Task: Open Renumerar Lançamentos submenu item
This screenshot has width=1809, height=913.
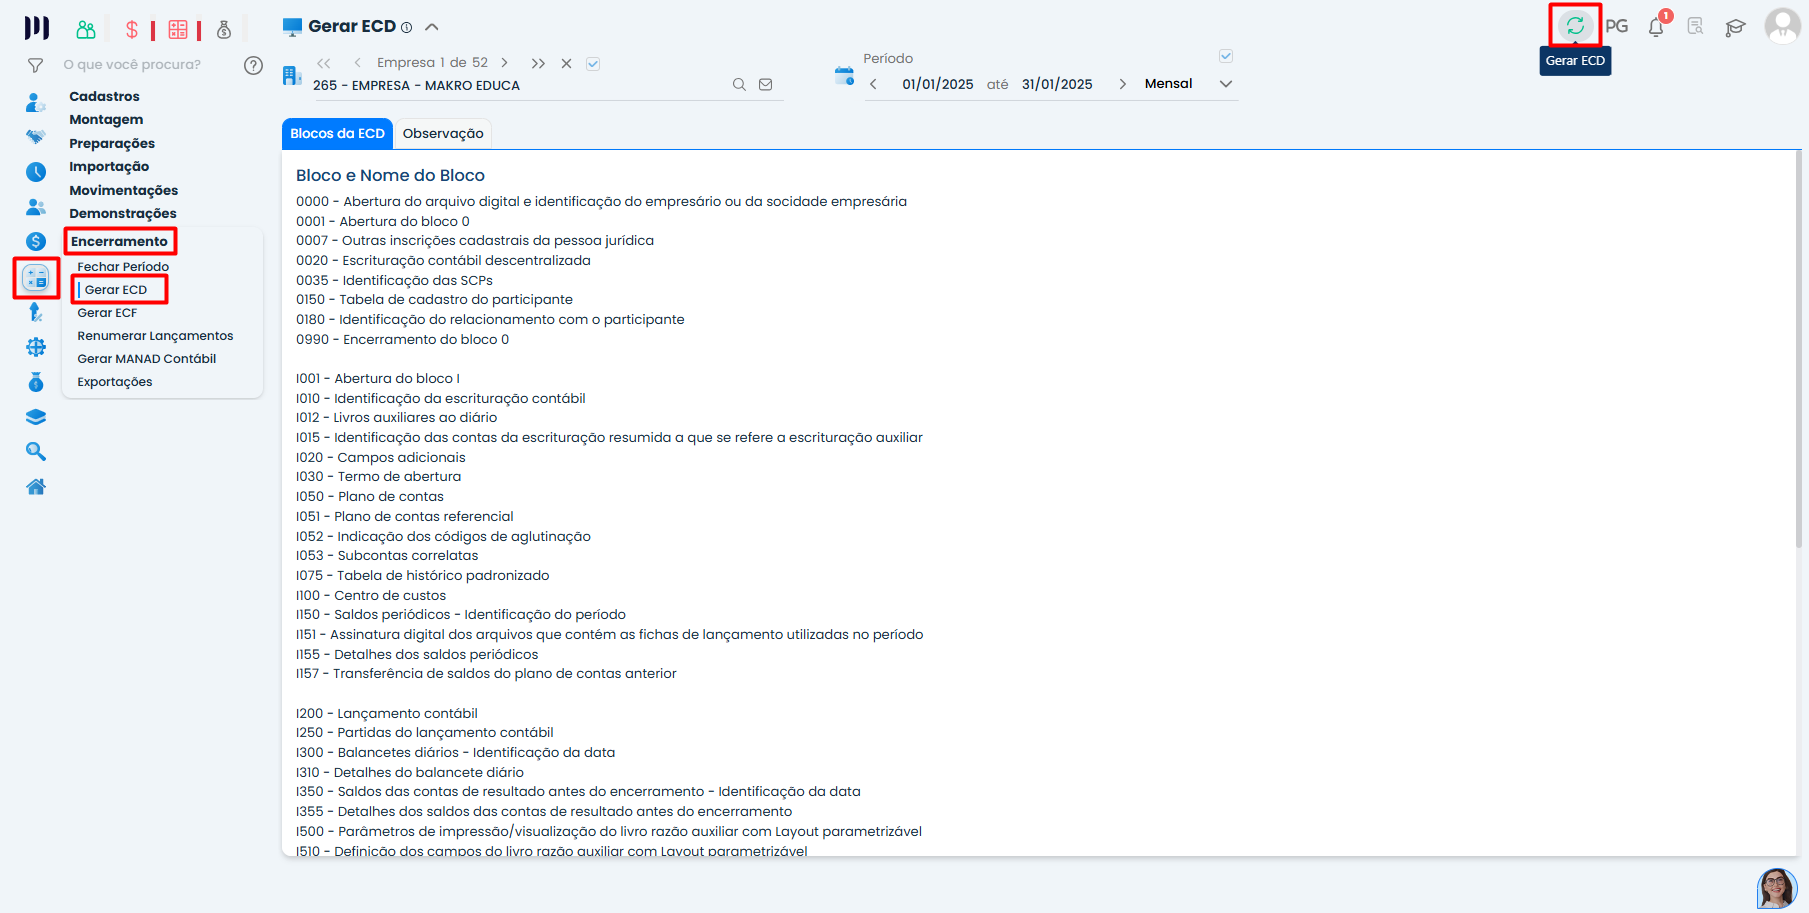Action: tap(155, 336)
